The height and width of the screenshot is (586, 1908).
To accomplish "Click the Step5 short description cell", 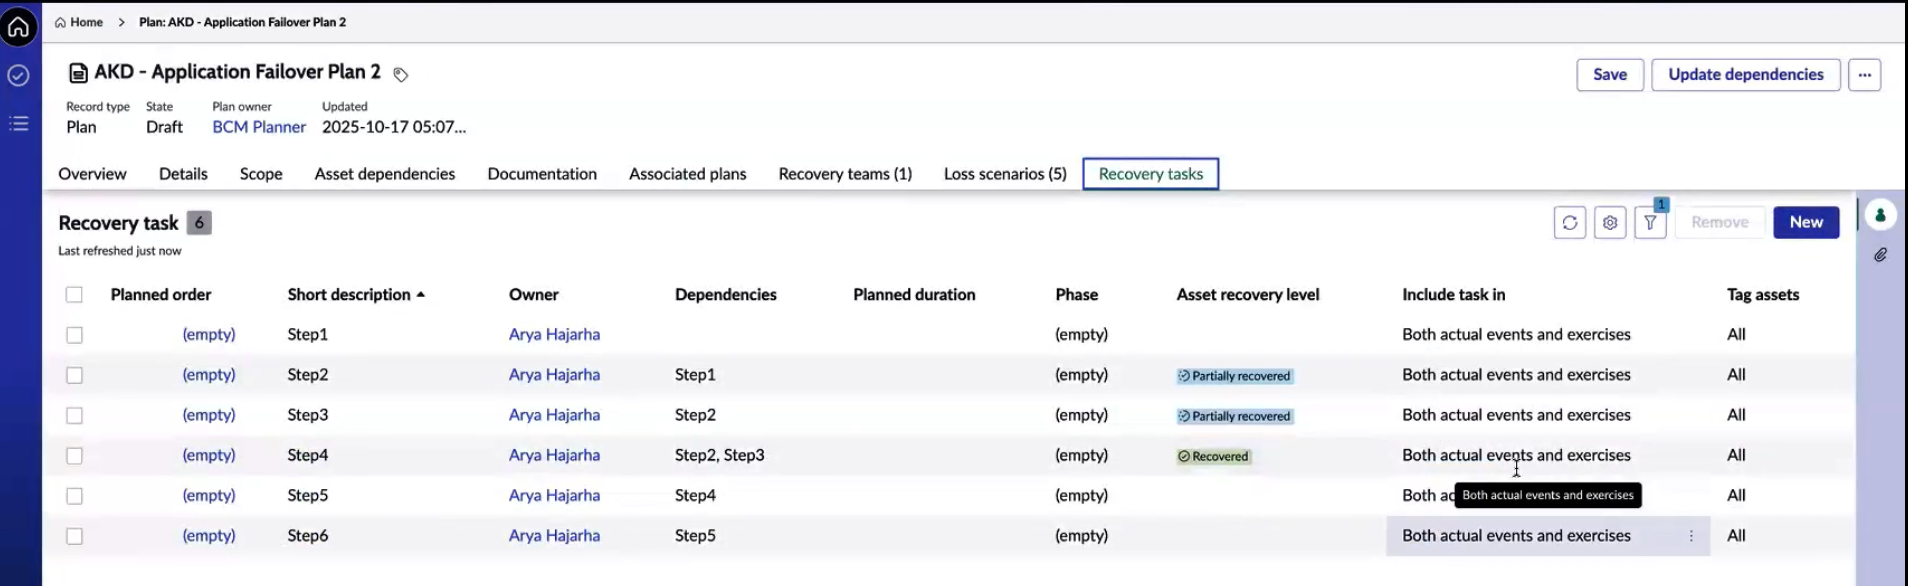I will pos(308,496).
